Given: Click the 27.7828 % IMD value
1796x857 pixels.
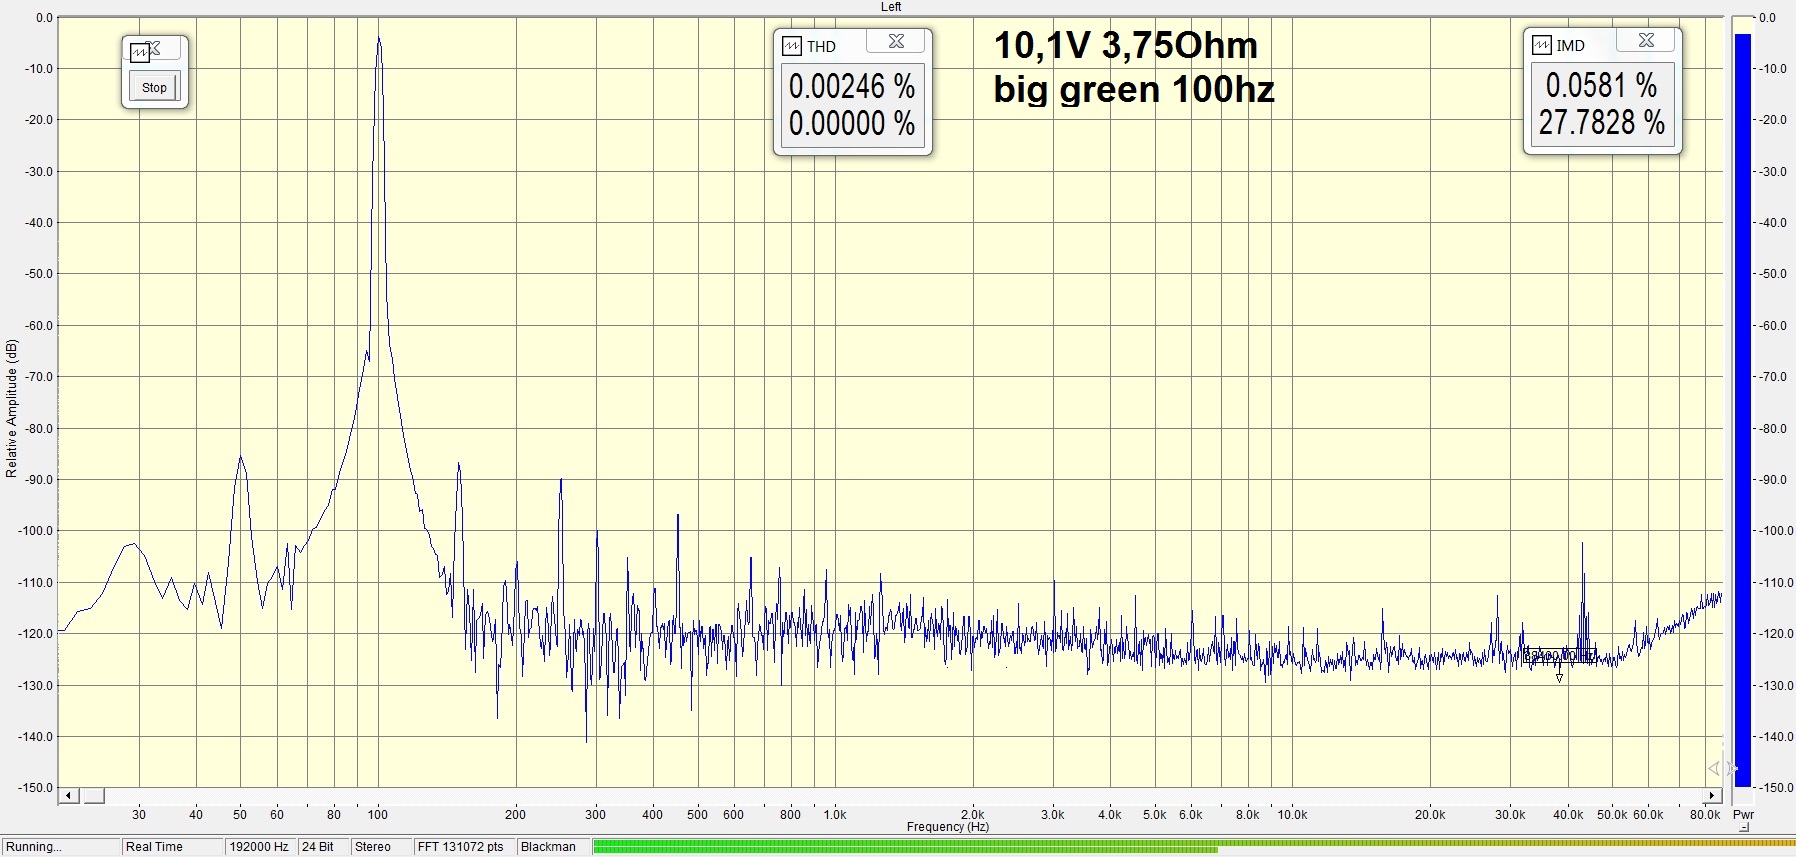Looking at the screenshot, I should point(1602,122).
